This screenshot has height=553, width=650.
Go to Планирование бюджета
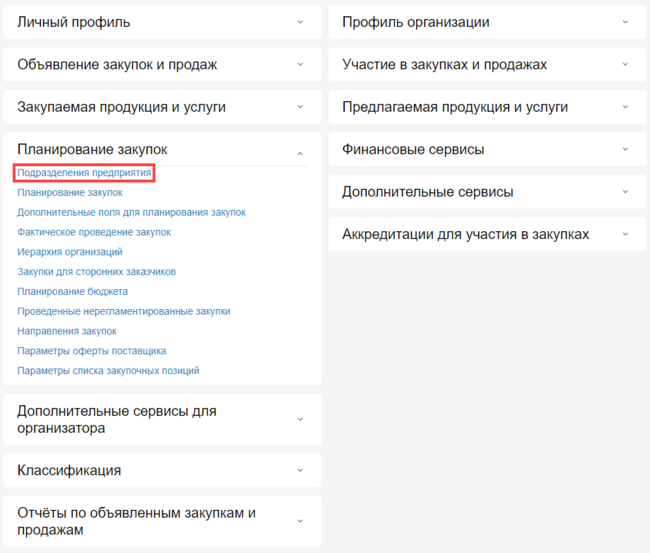[x=73, y=292]
